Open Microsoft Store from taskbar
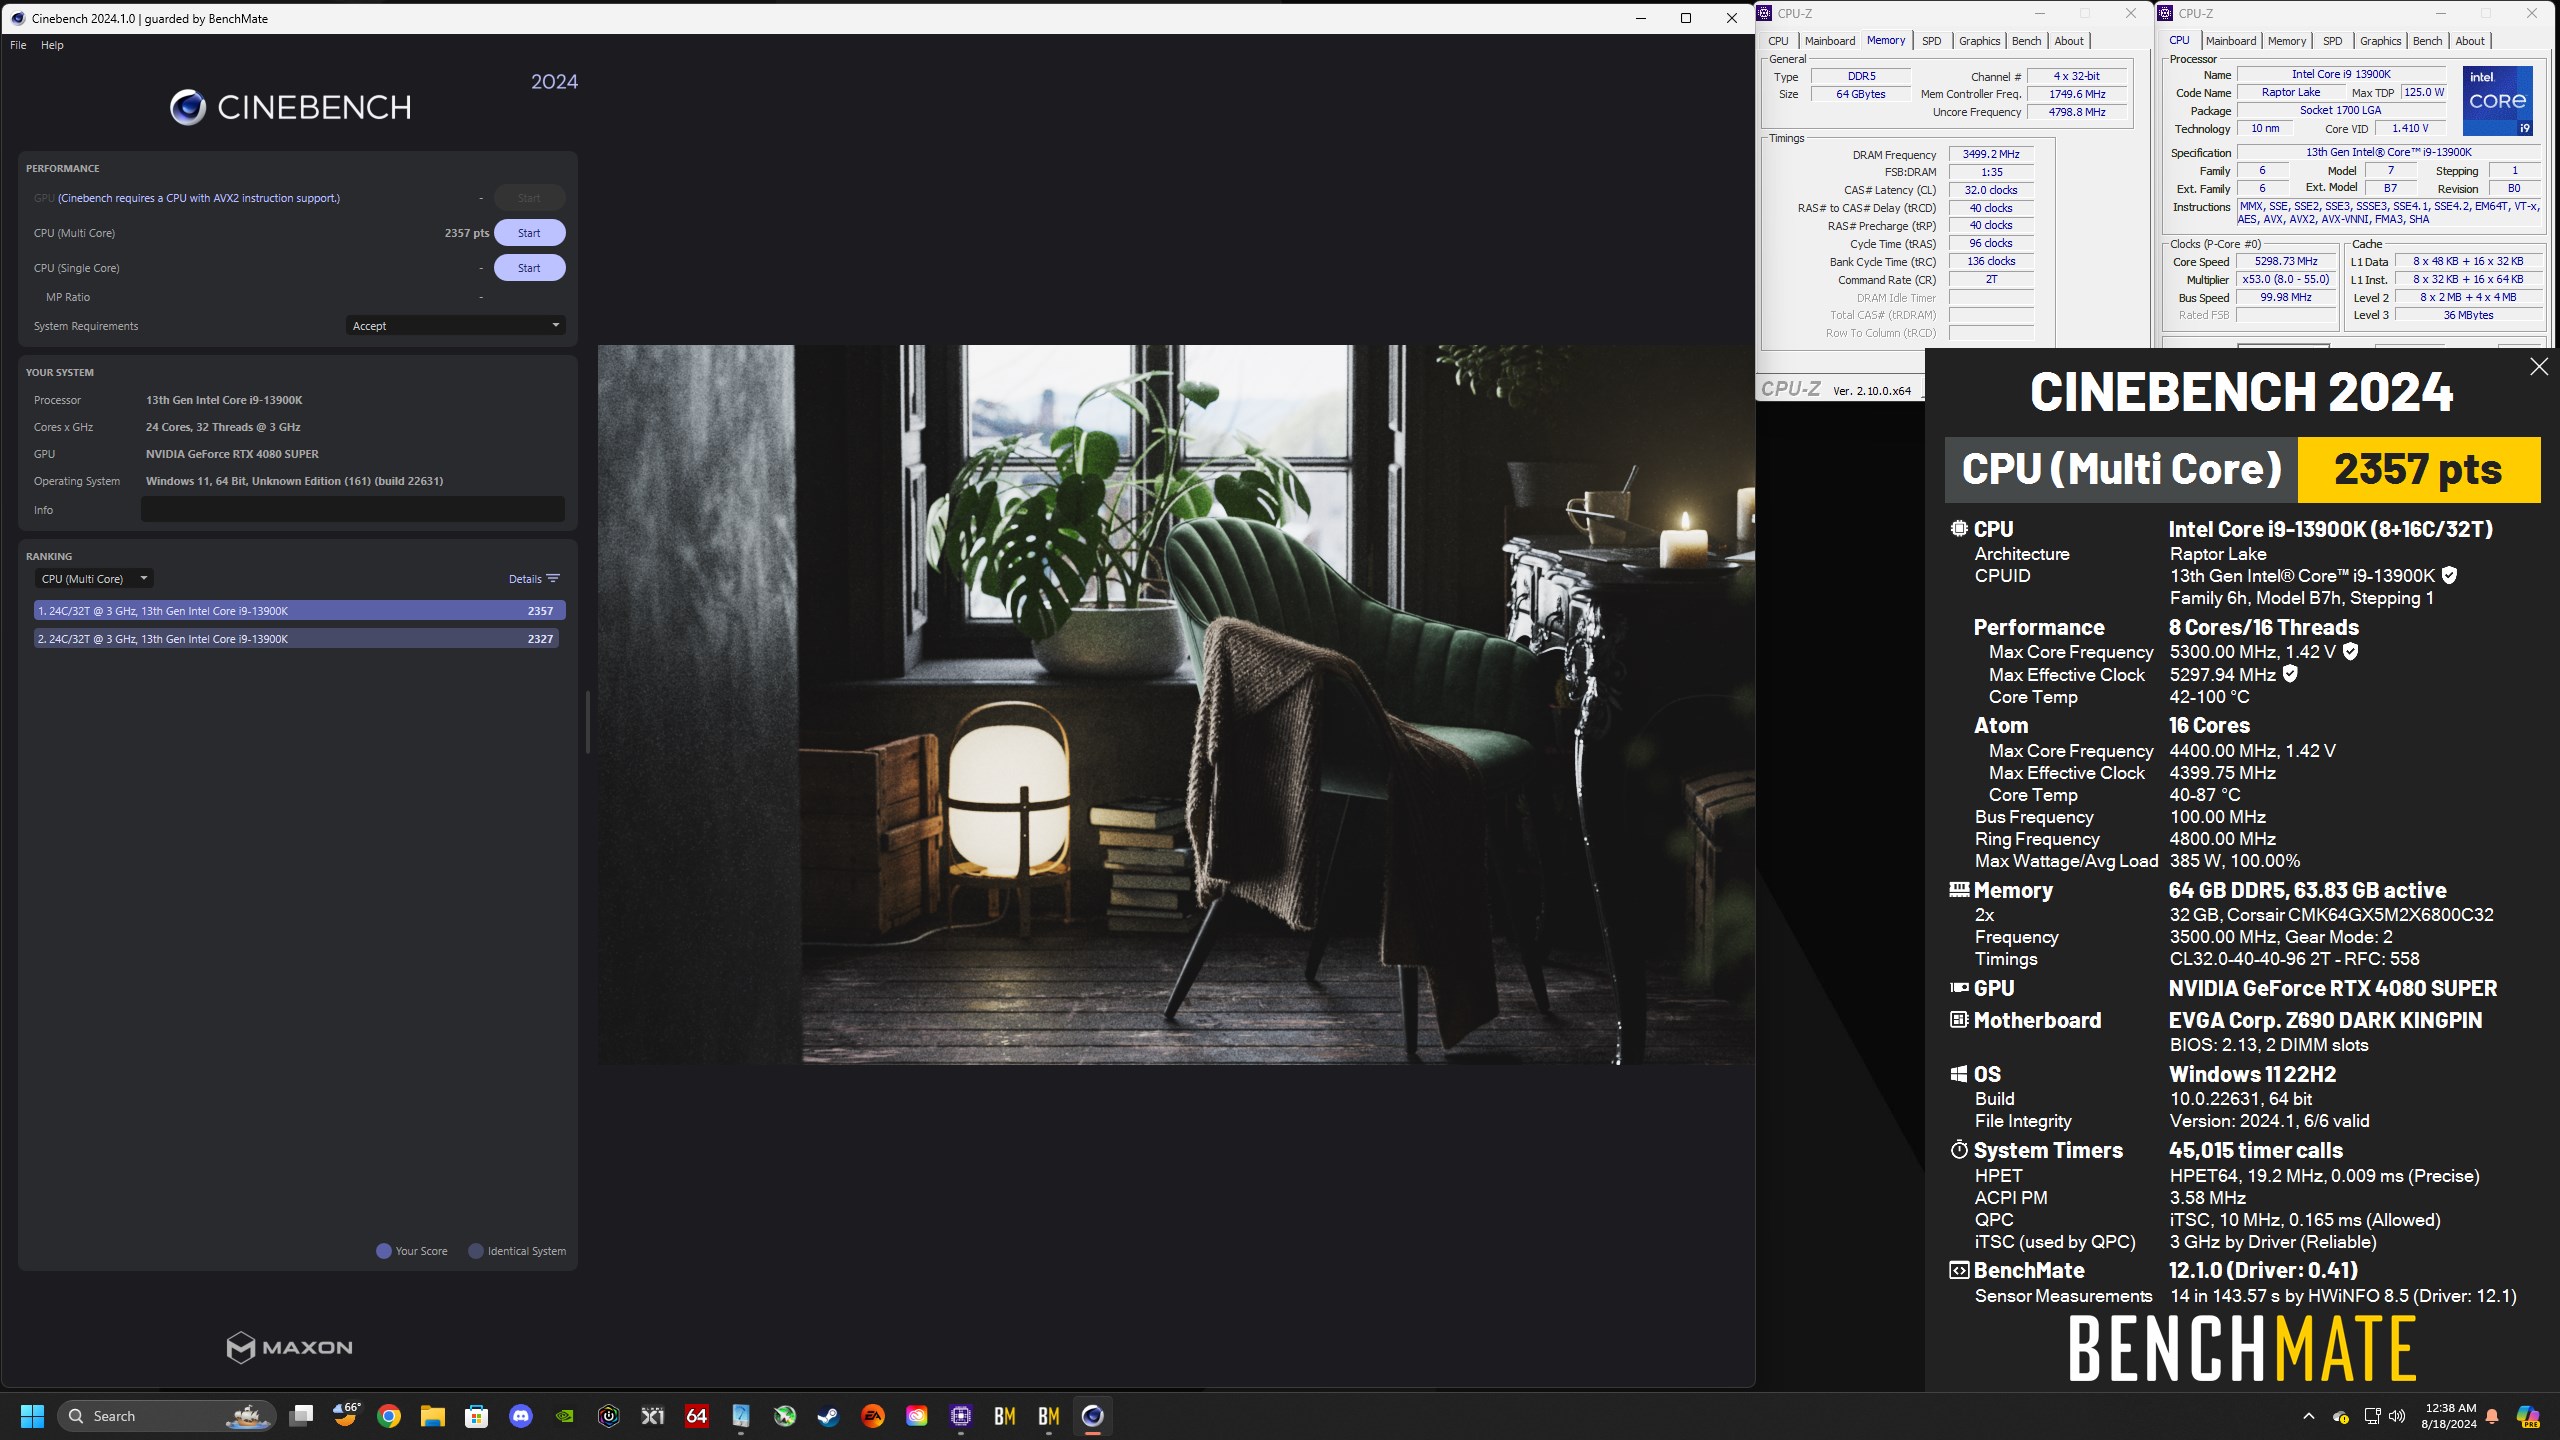The height and width of the screenshot is (1440, 2560). pyautogui.click(x=476, y=1416)
